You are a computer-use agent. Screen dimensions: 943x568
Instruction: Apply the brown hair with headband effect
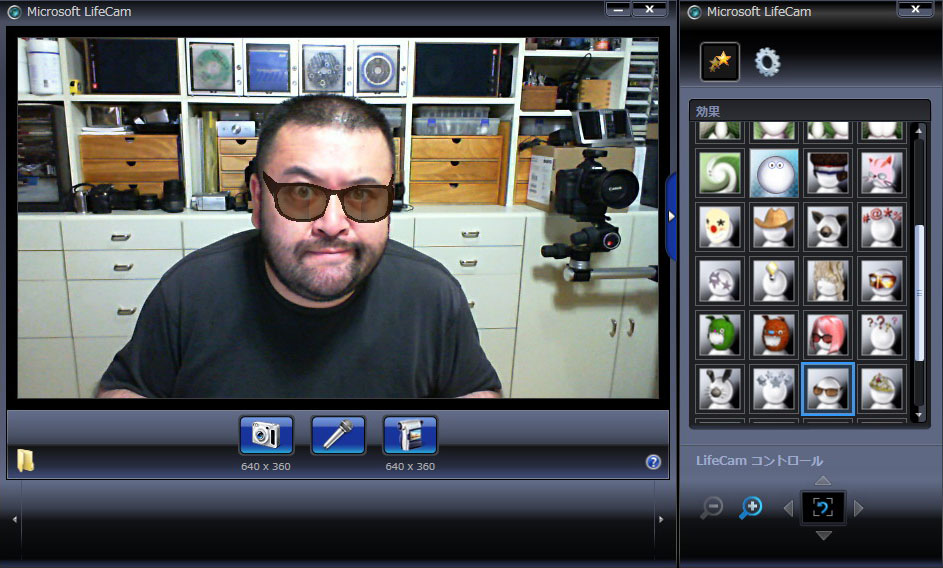click(x=828, y=173)
